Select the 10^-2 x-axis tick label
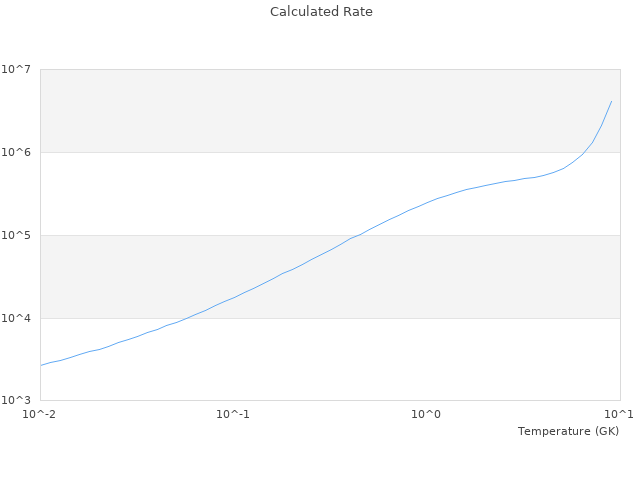Viewport: 640px width, 480px height. point(40,414)
